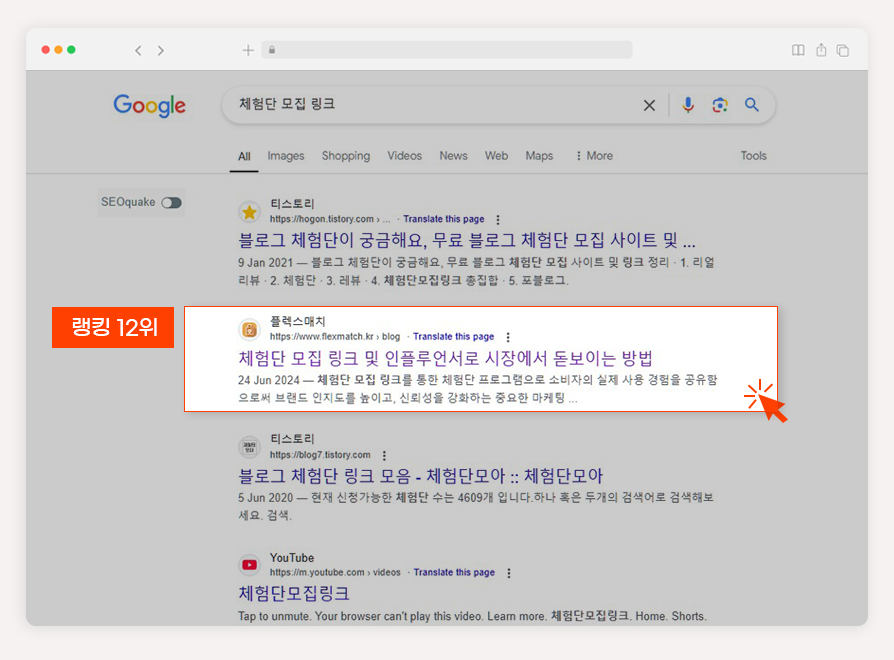Viewport: 894px width, 660px height.
Task: Clear the search query with X
Action: click(x=649, y=105)
